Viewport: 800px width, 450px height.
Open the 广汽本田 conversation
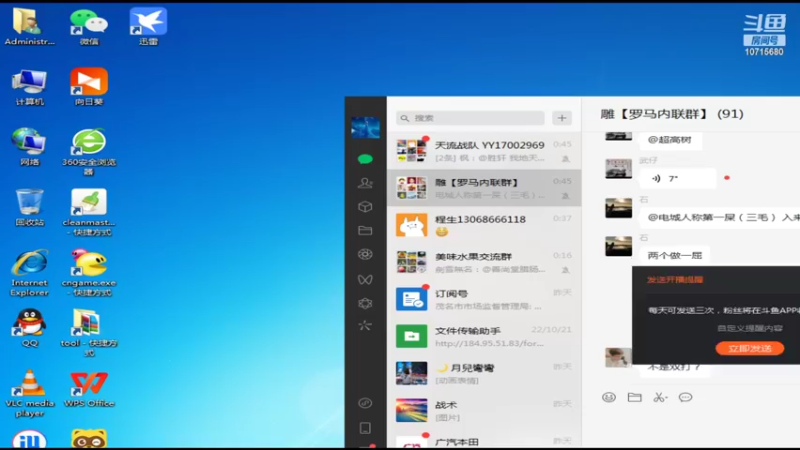tap(484, 439)
